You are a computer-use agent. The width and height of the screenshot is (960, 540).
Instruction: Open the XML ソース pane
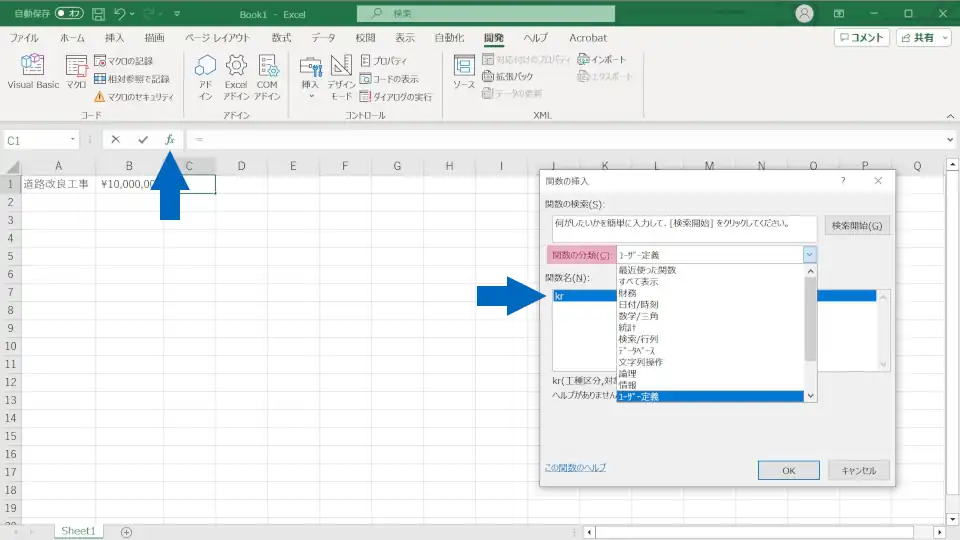click(464, 73)
